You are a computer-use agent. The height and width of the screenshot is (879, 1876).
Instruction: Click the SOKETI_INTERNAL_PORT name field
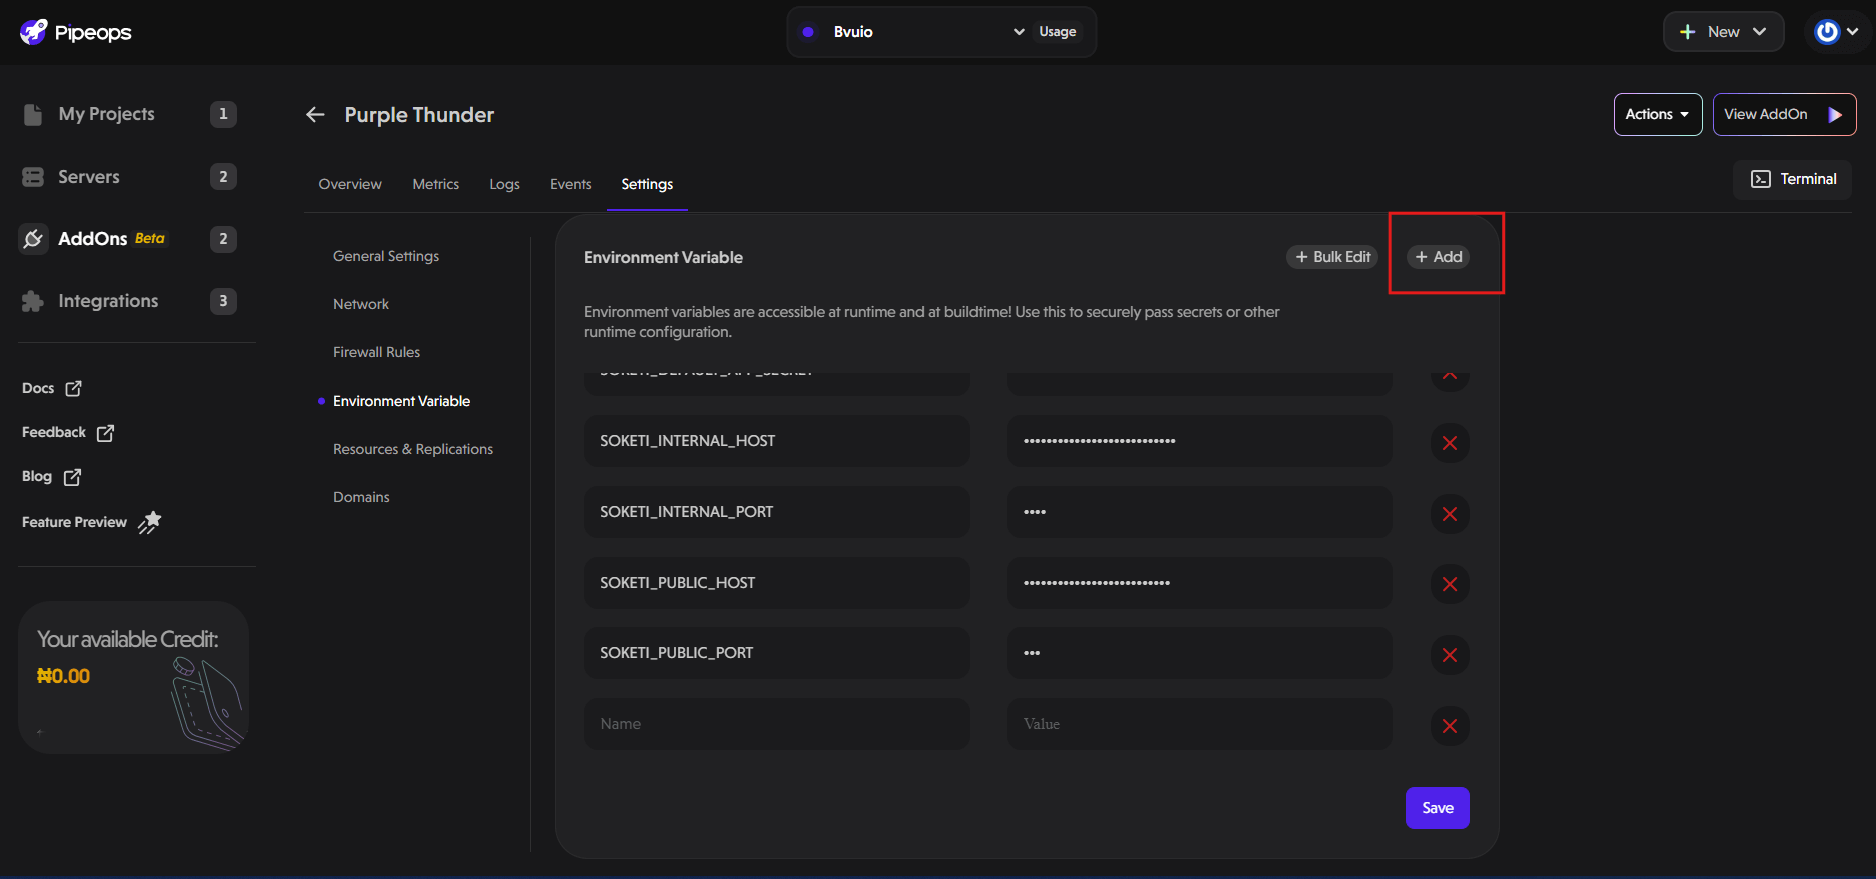[777, 512]
